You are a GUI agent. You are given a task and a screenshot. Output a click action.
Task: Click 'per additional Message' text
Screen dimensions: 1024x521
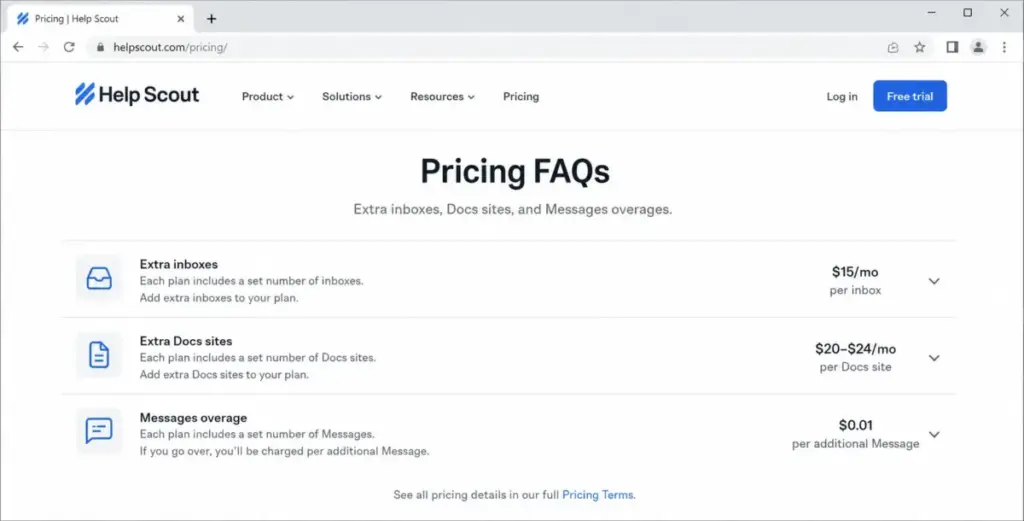click(x=856, y=444)
